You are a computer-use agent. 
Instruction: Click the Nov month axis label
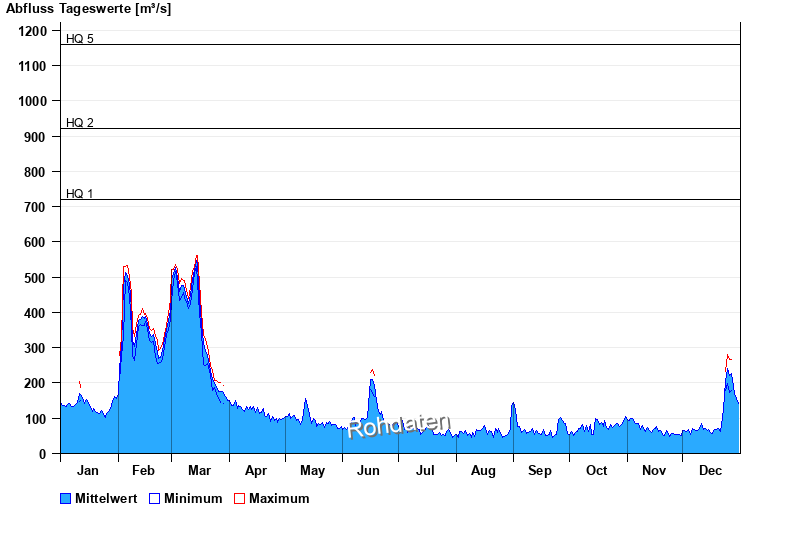654,470
